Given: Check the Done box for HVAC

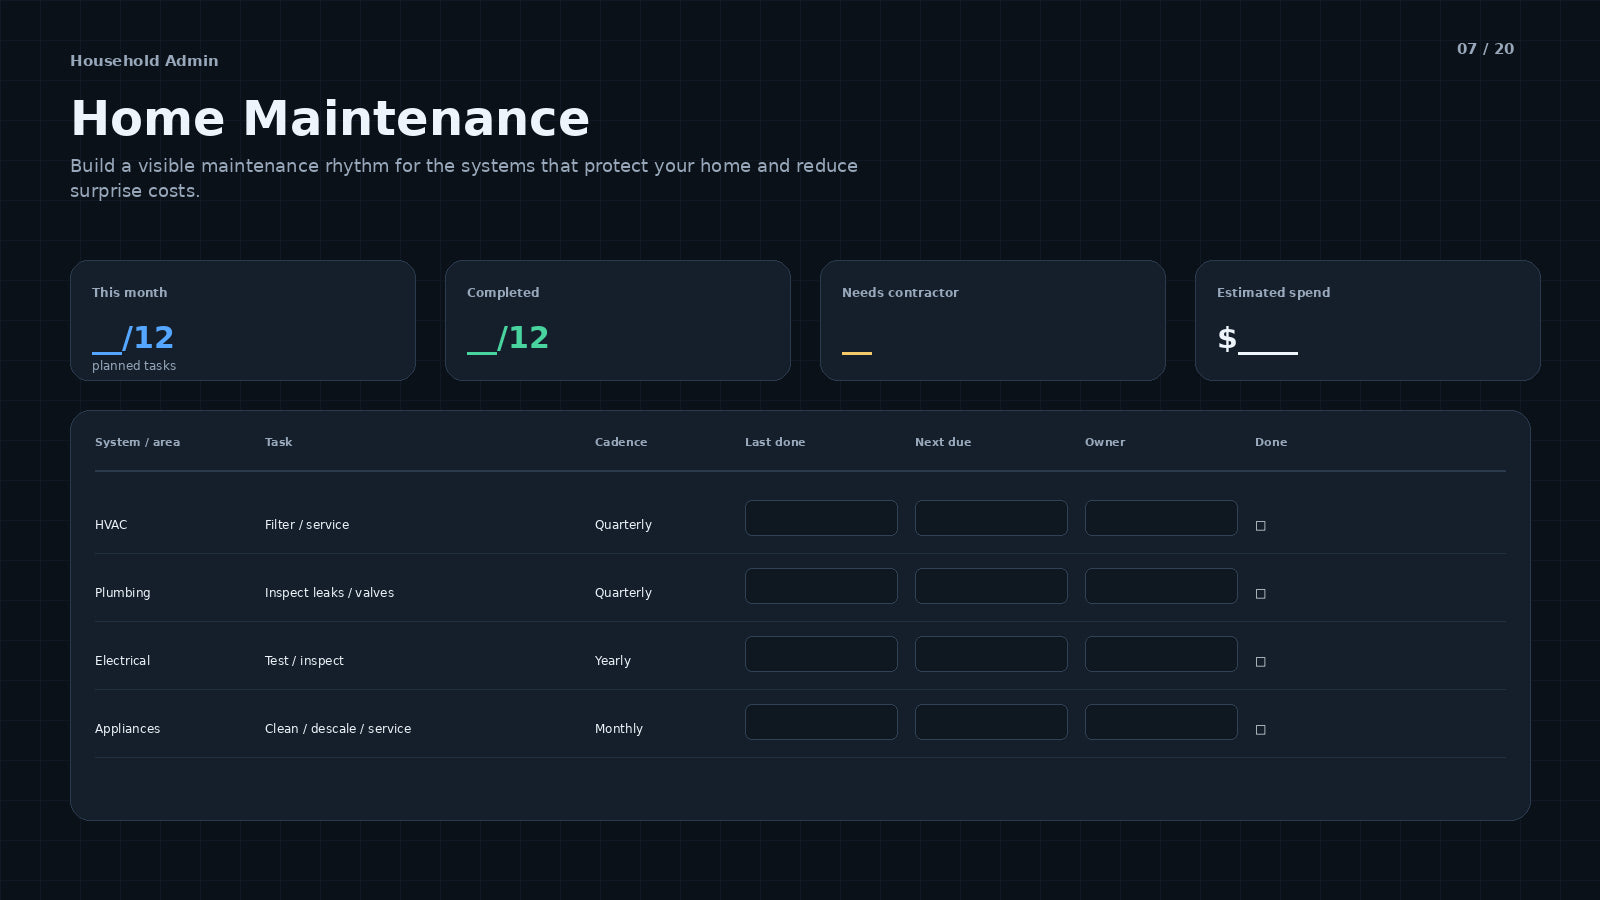Looking at the screenshot, I should click(1260, 526).
